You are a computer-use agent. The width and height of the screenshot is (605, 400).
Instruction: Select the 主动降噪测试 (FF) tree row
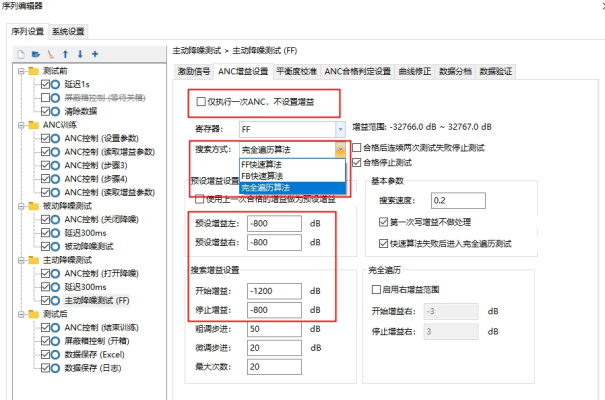point(96,300)
